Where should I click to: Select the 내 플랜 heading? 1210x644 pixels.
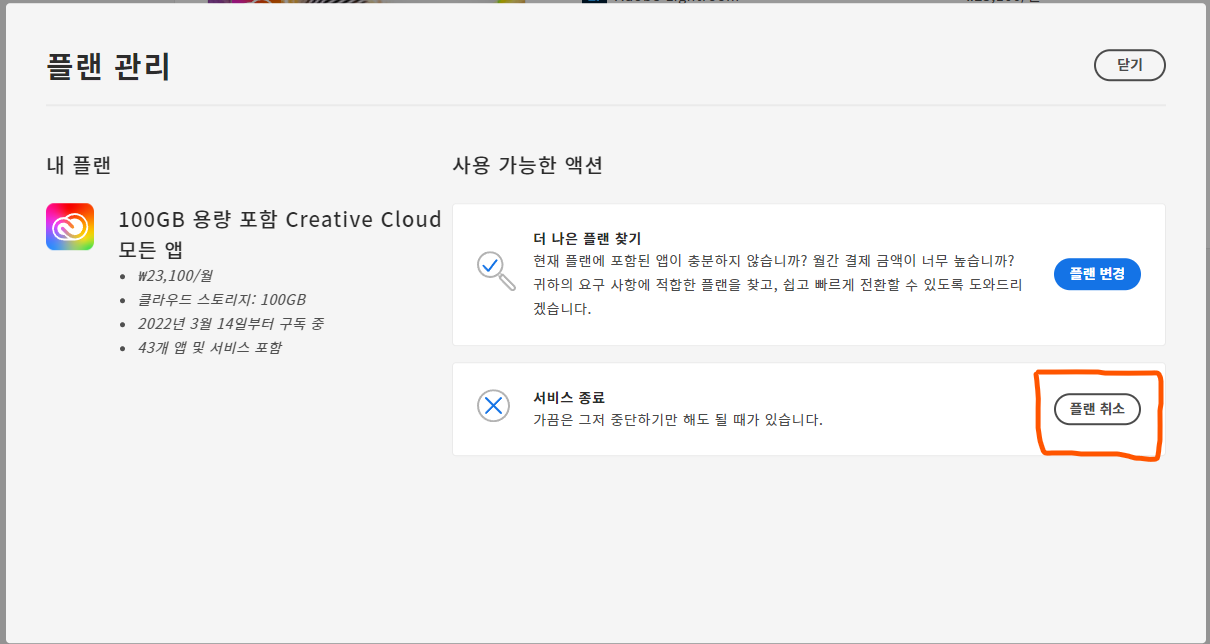(x=79, y=165)
